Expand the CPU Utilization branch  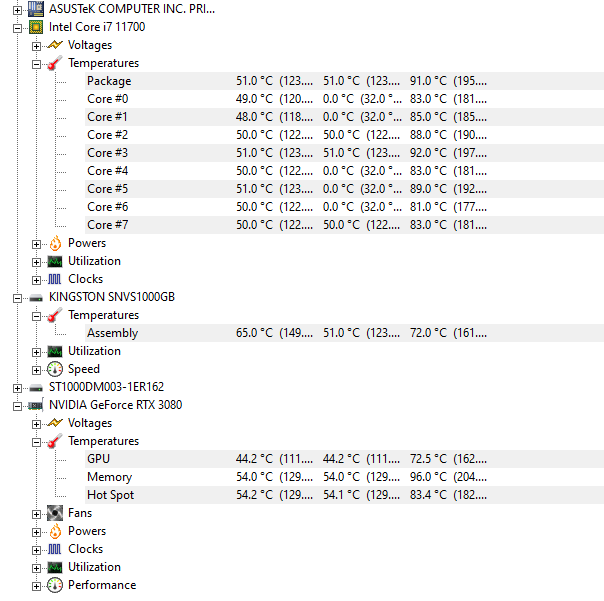click(36, 262)
